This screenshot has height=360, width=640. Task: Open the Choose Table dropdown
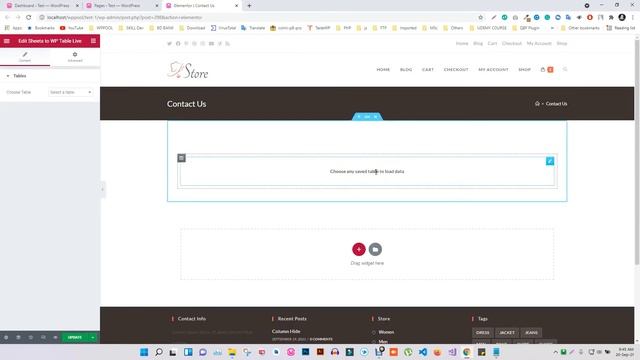coord(70,92)
